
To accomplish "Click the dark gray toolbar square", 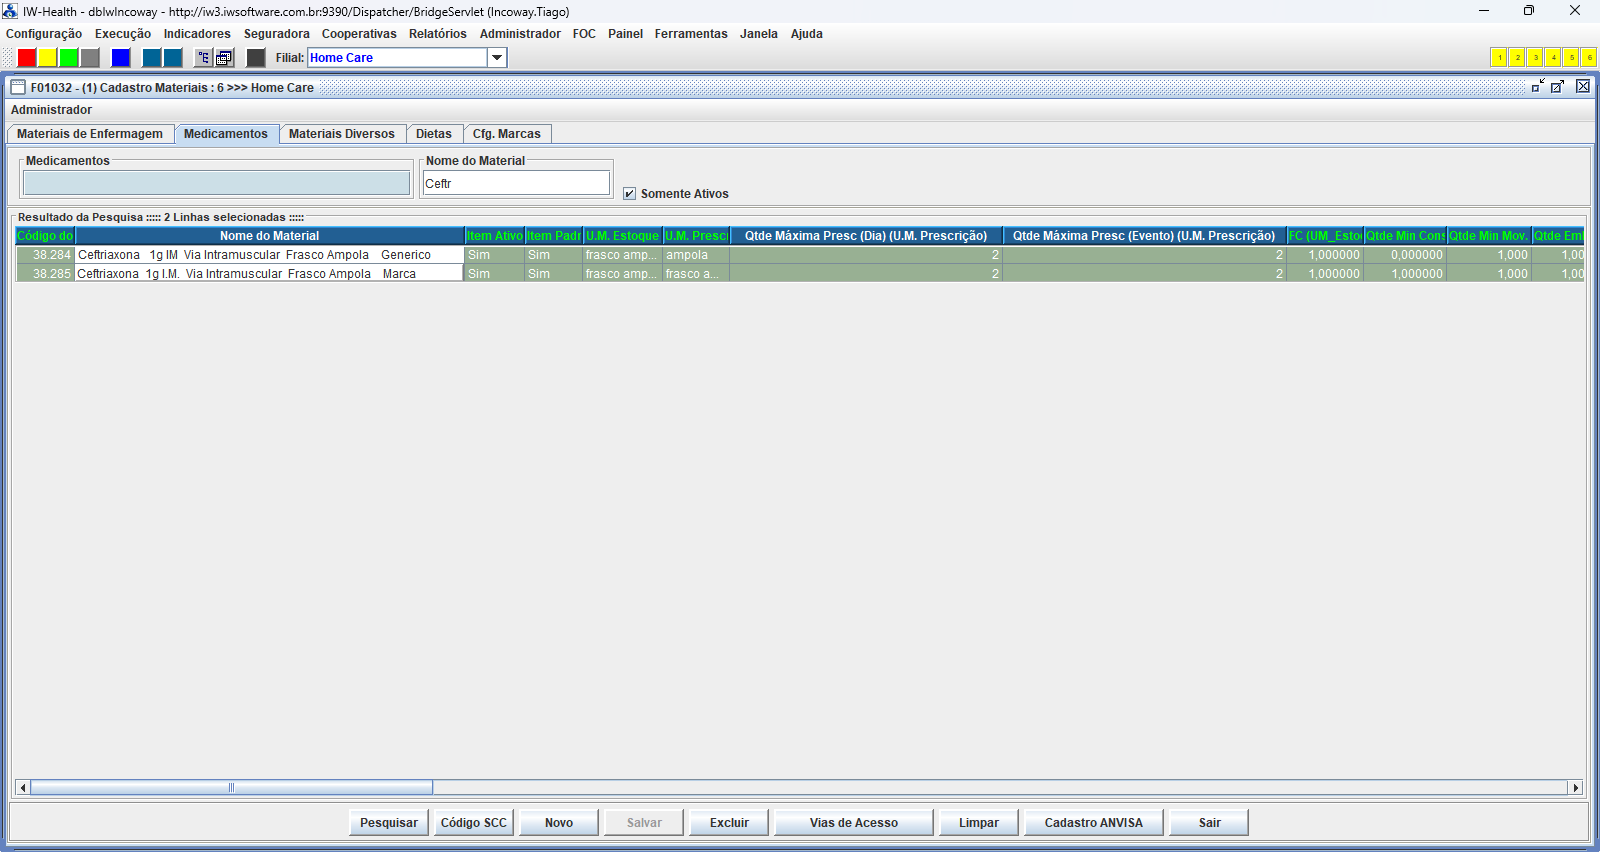I will point(256,58).
